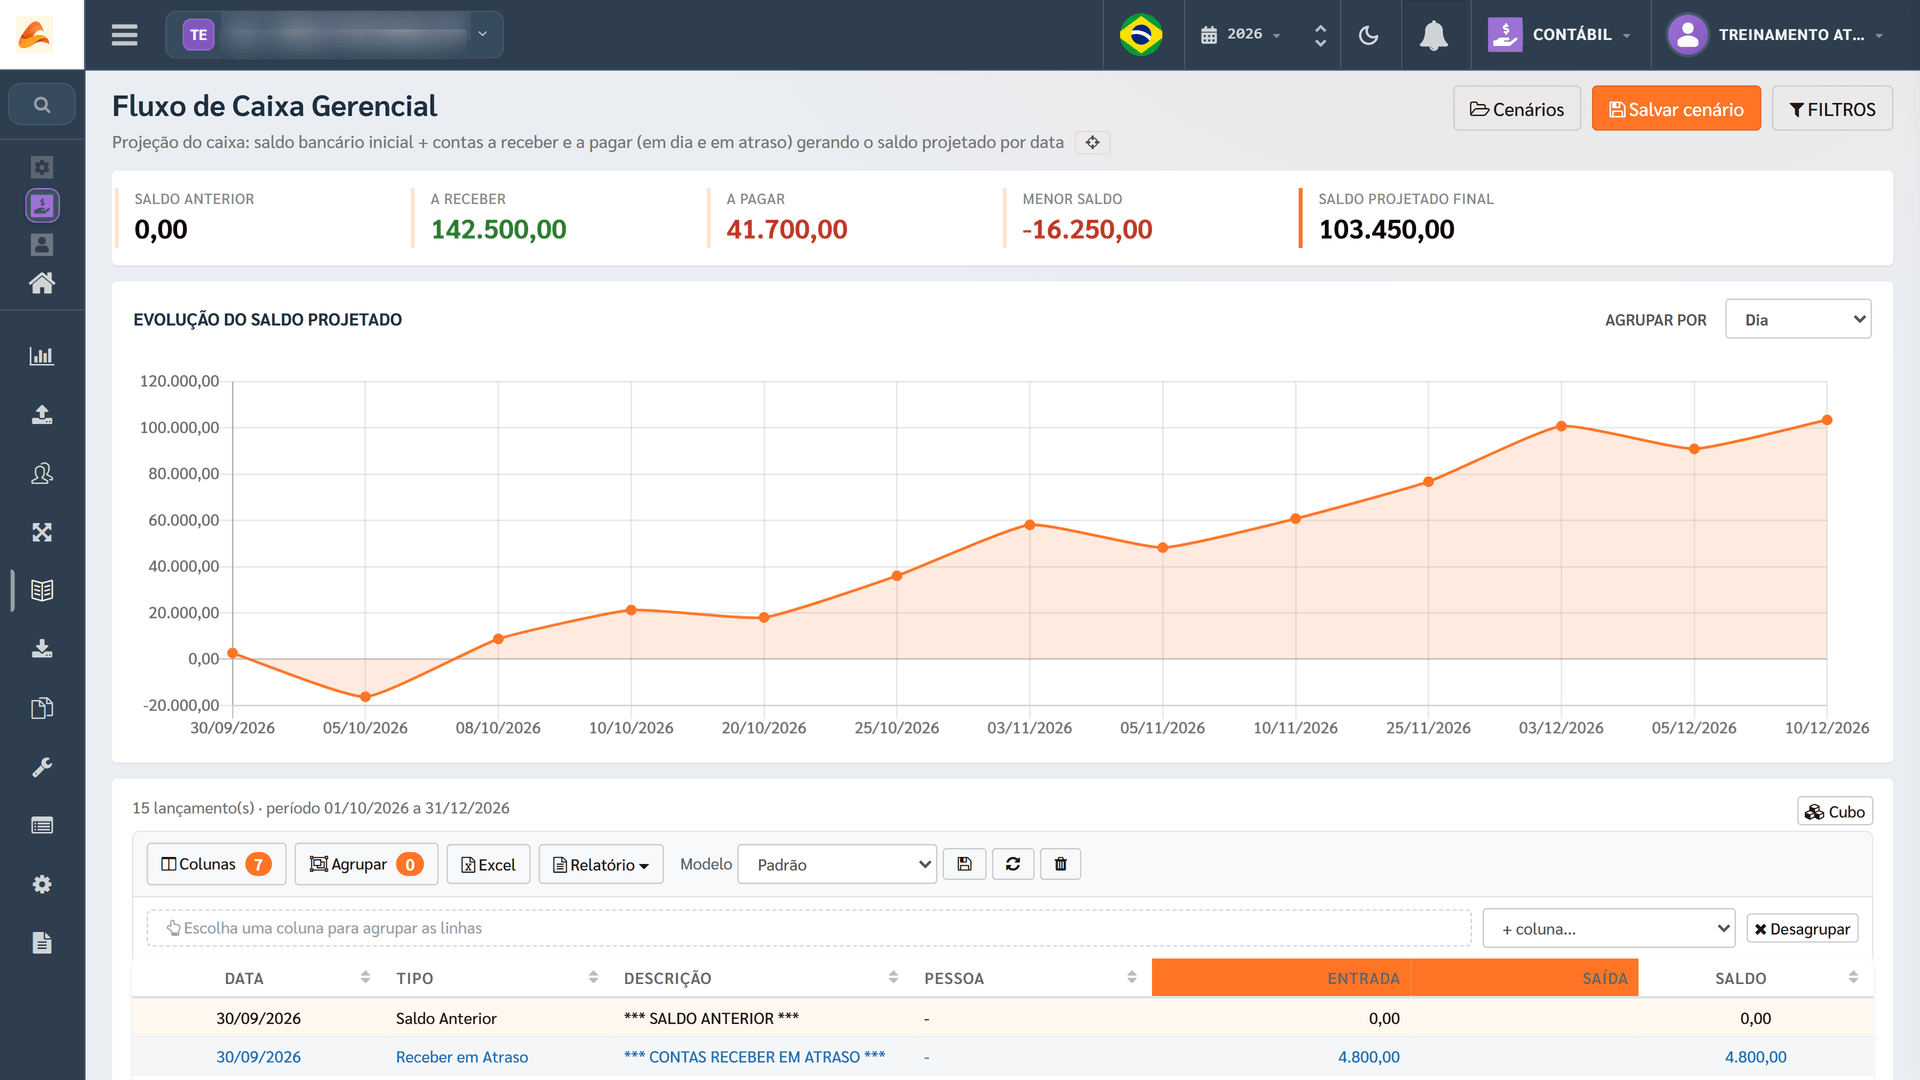Click the A RECEBER value 142.500,00

pos(498,229)
